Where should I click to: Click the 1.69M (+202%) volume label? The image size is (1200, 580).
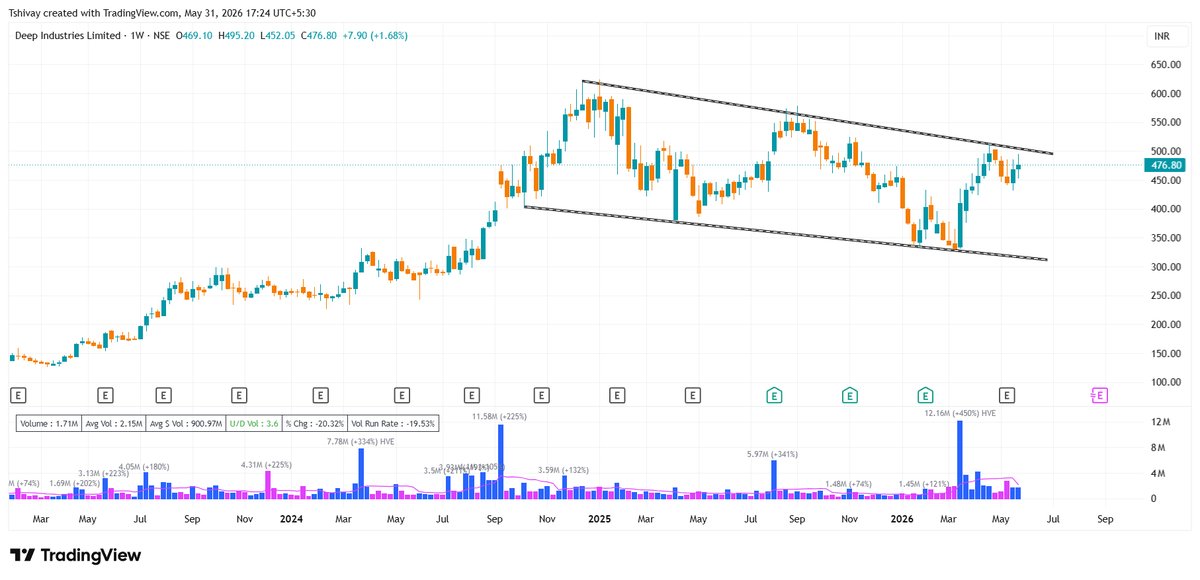tap(76, 484)
